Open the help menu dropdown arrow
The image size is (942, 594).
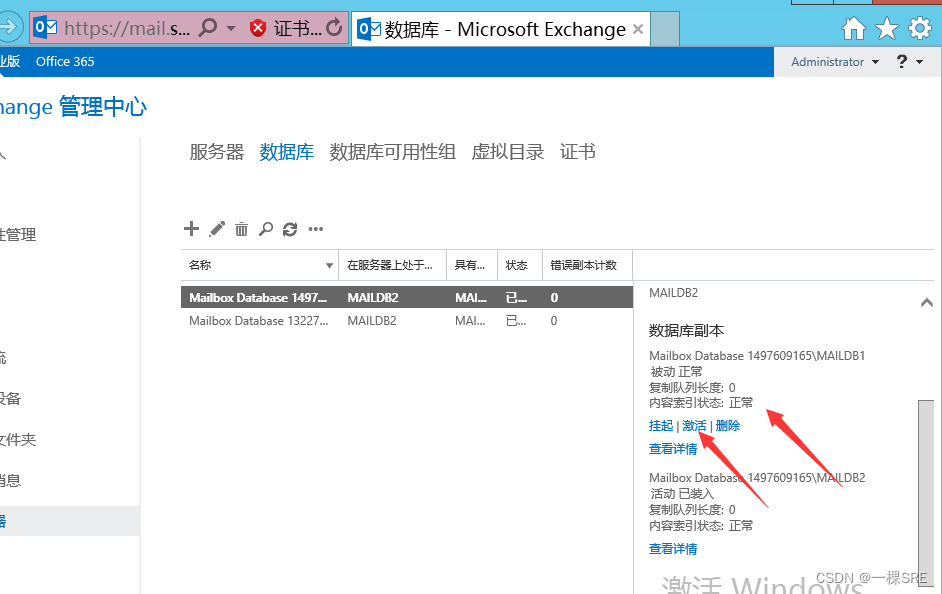(x=919, y=62)
